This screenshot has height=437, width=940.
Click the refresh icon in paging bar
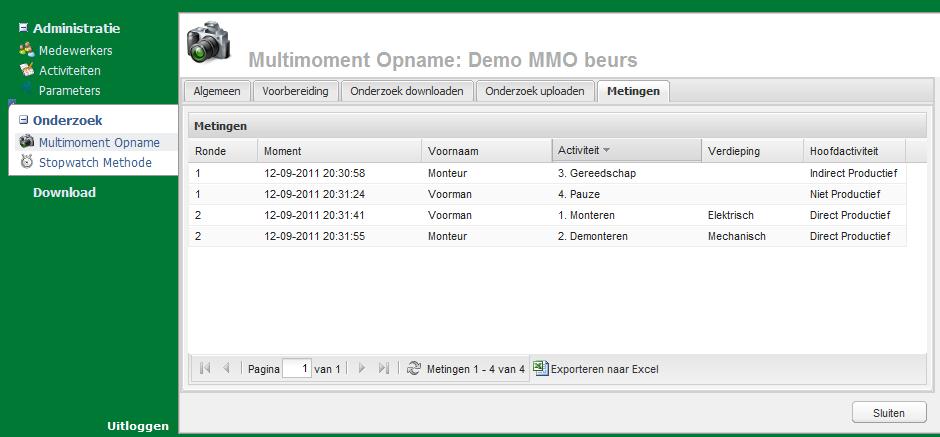click(x=414, y=369)
